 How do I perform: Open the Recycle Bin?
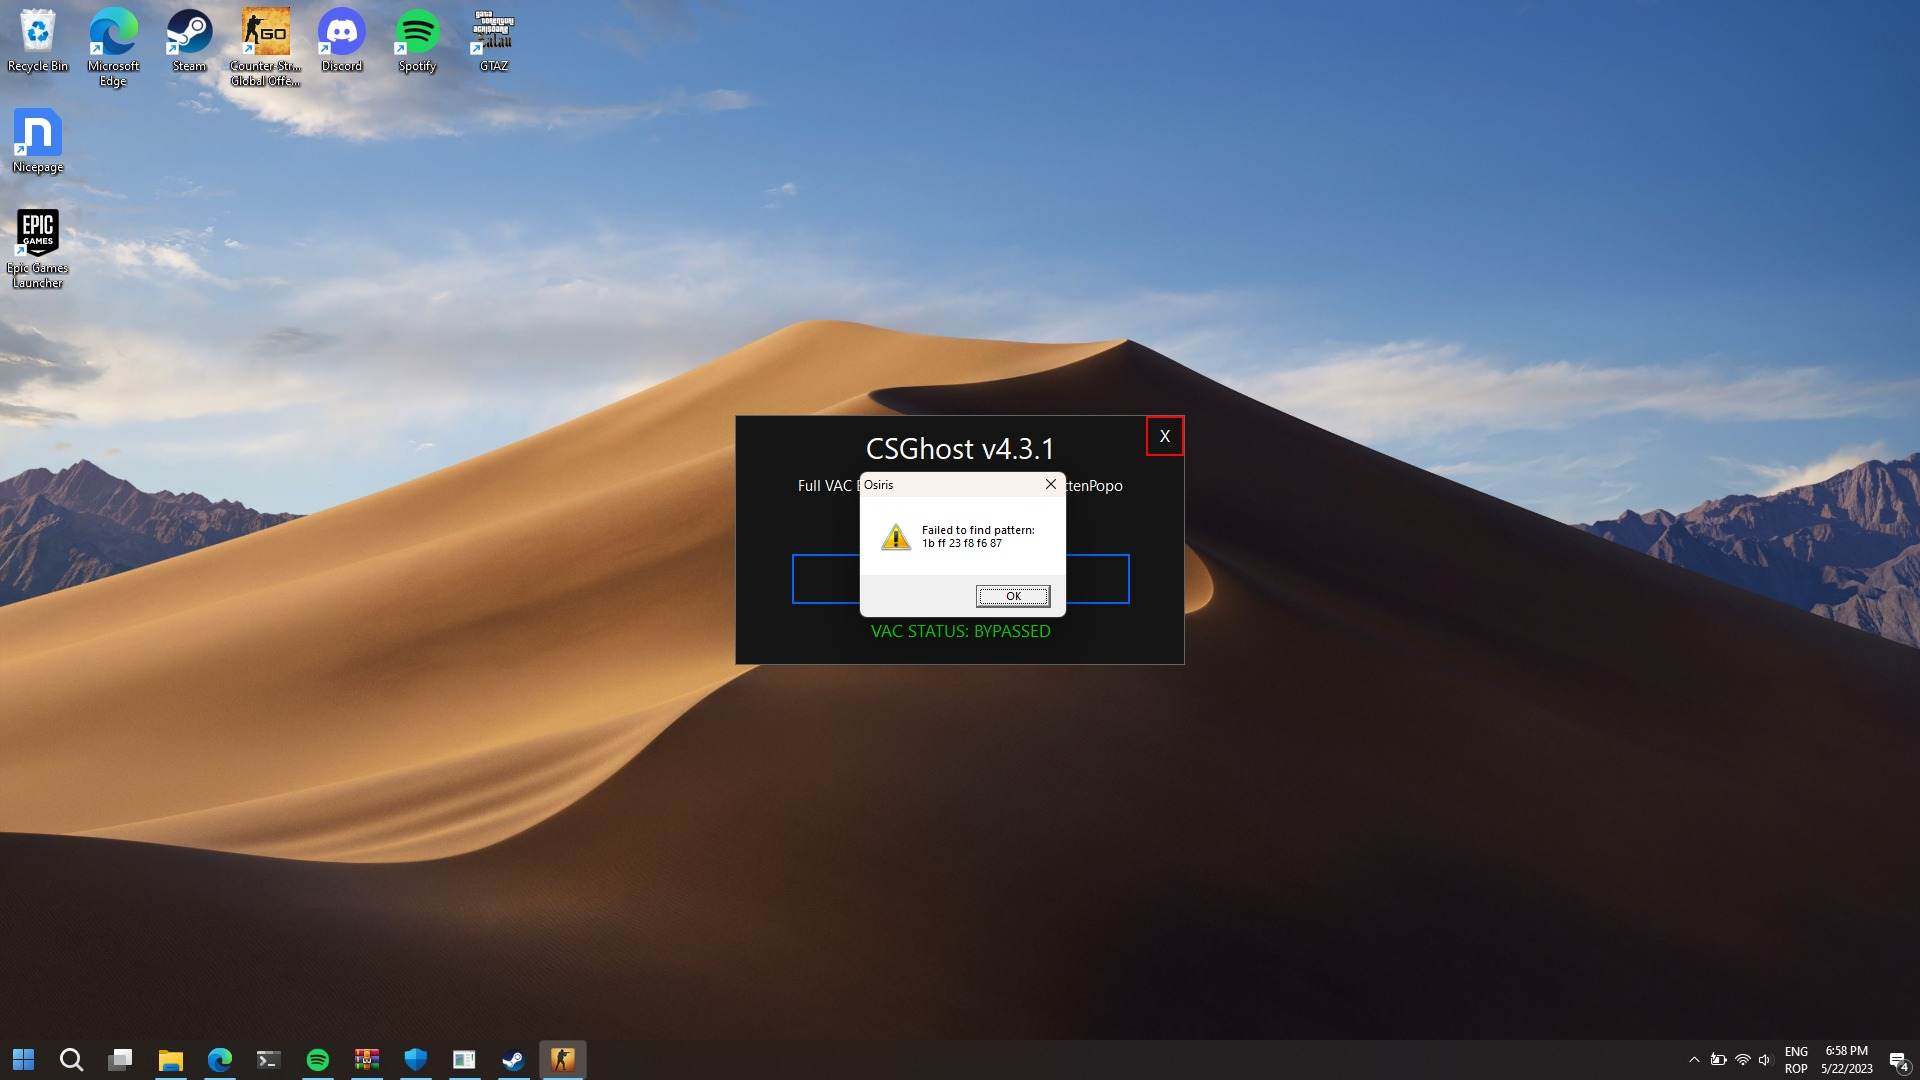coord(37,30)
